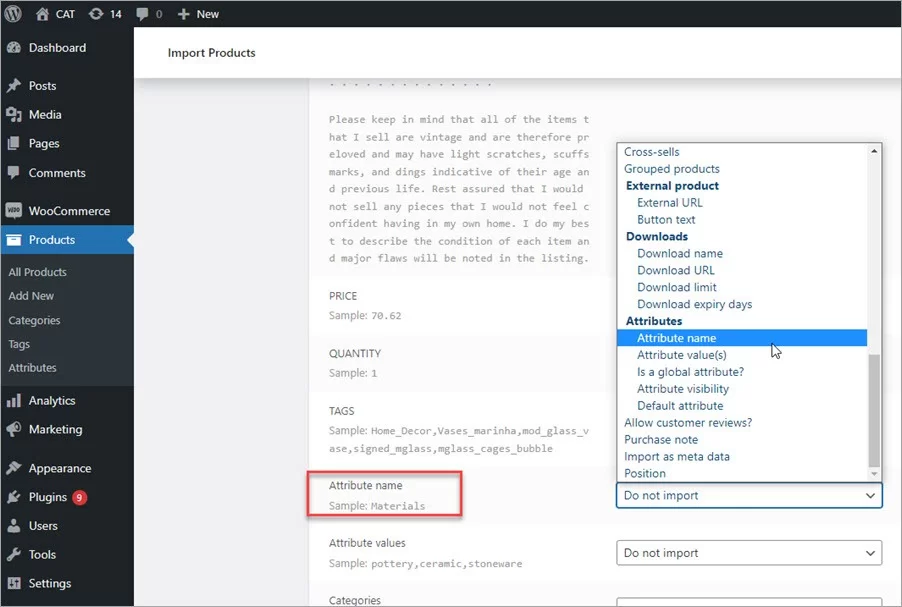Open the 'Do not import' dropdown for Attribute values
This screenshot has width=902, height=607.
coord(747,552)
